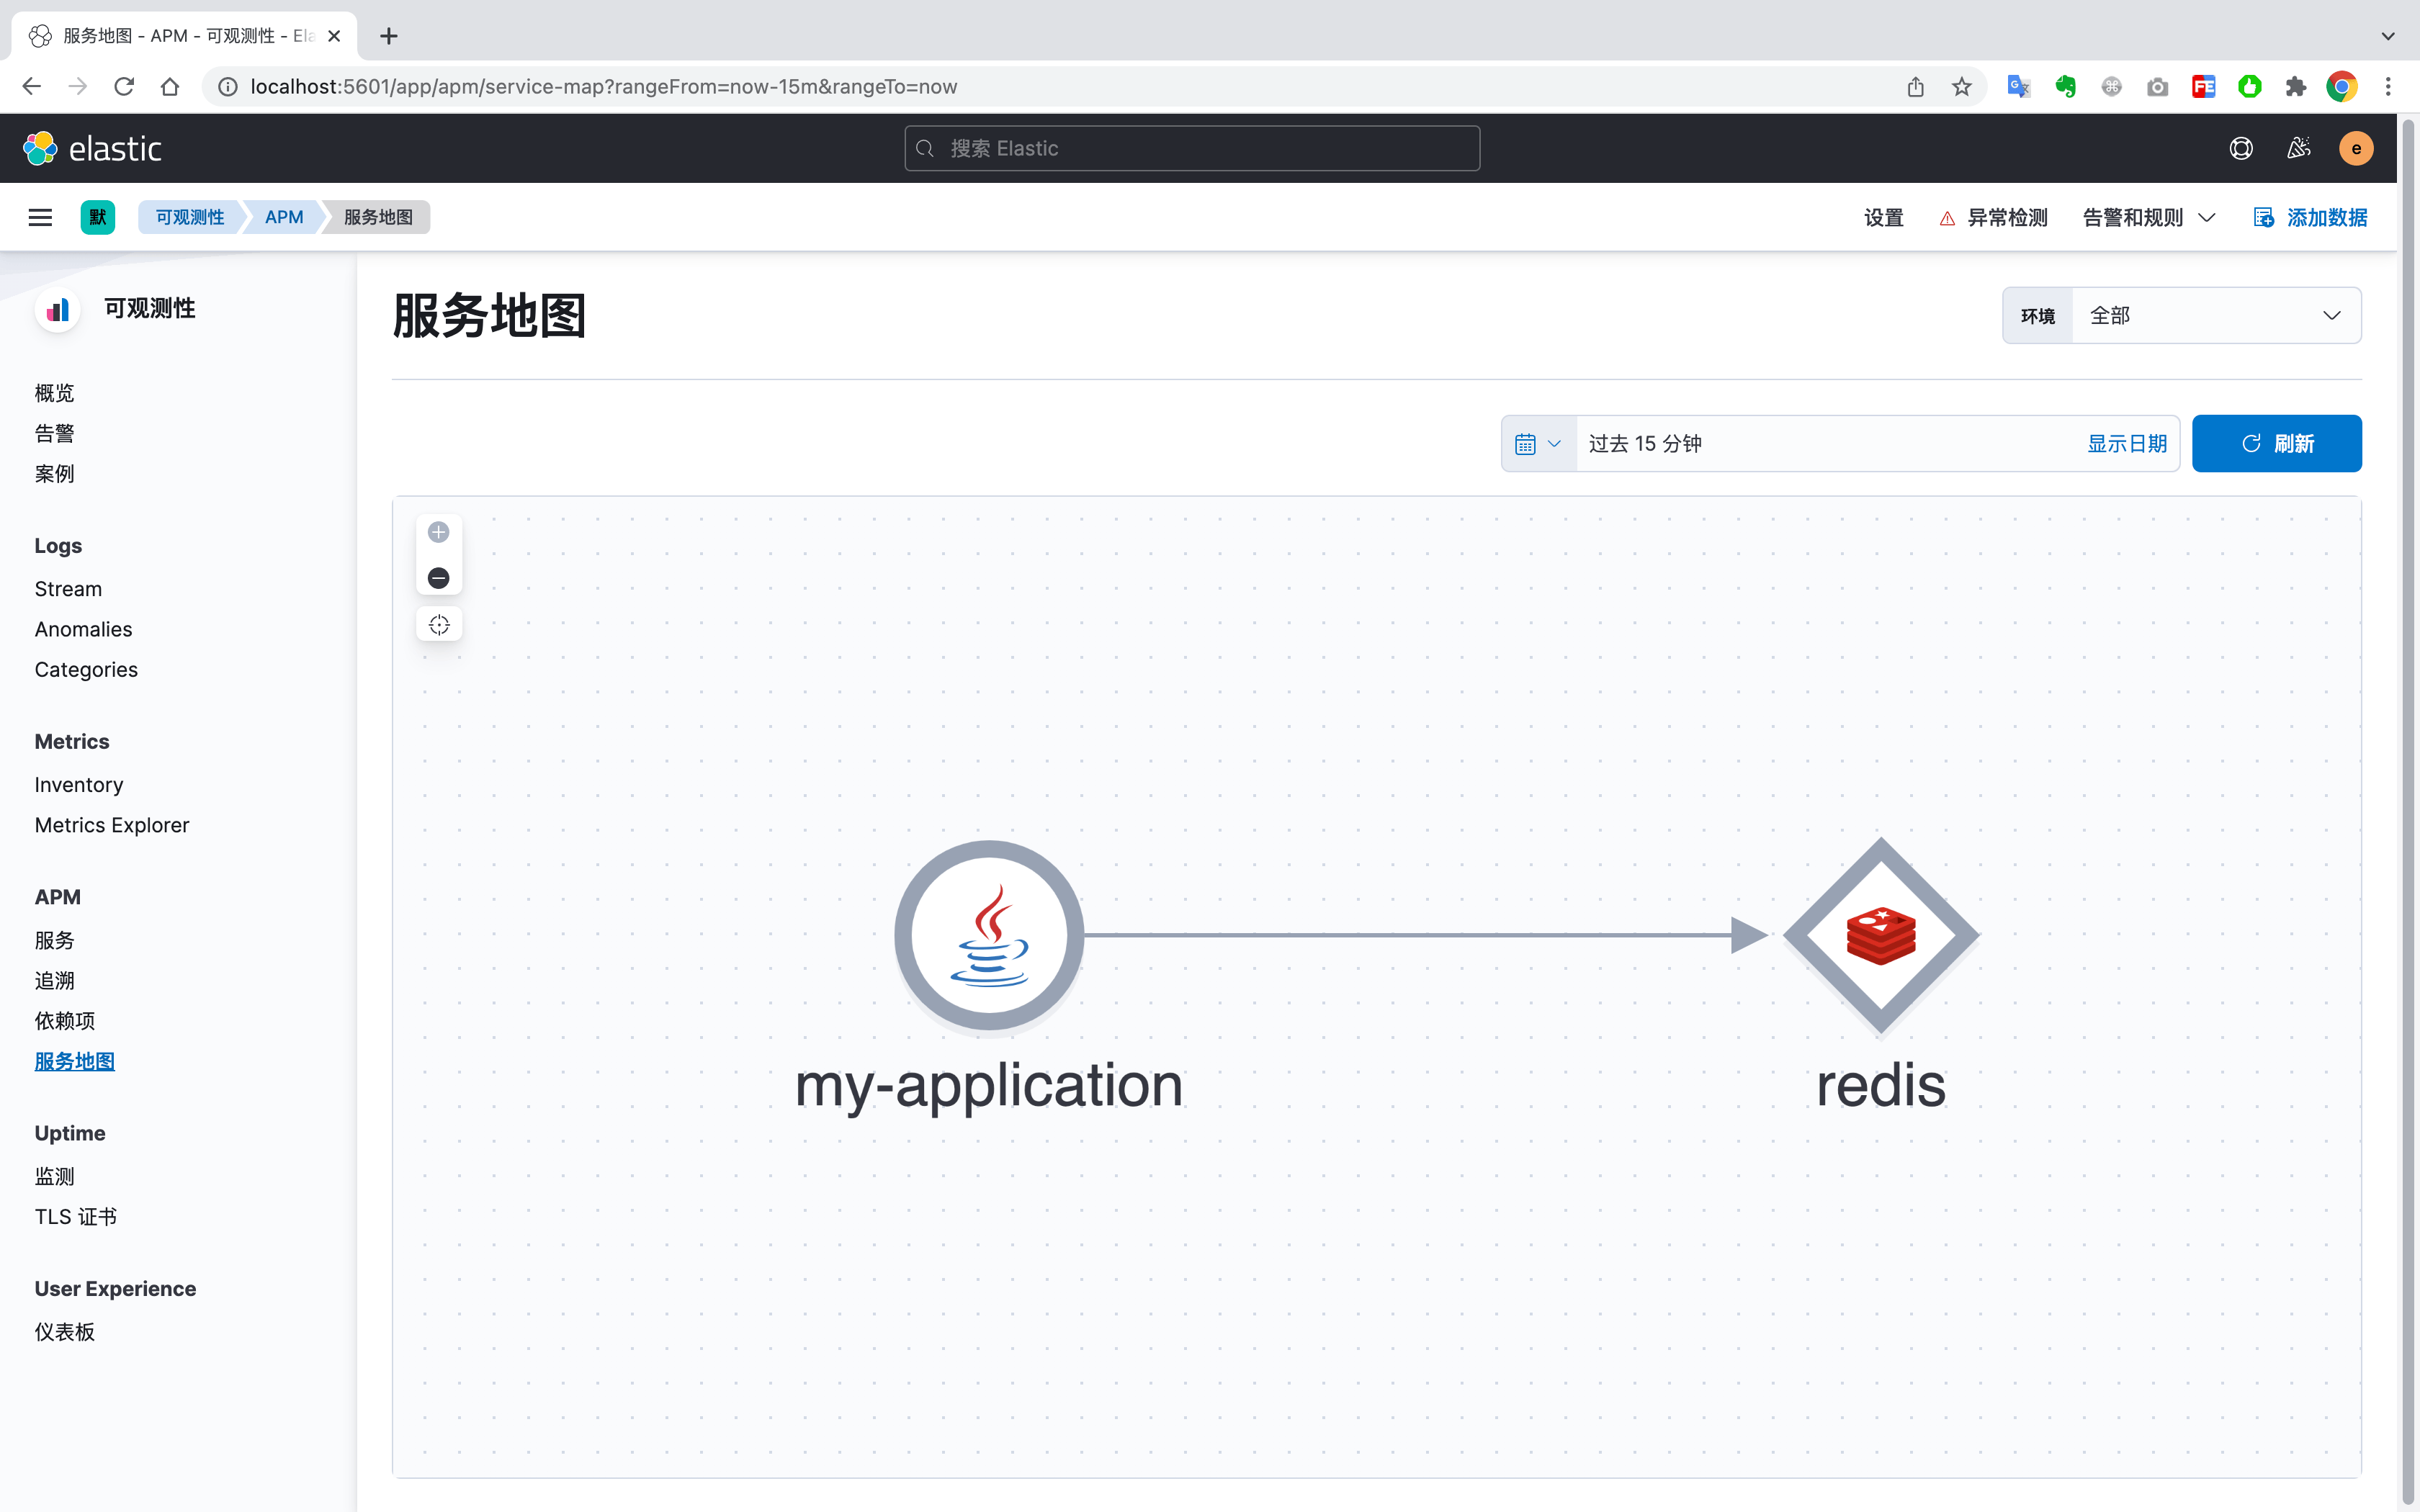Click the browser address bar URL
The image size is (2420, 1512).
[603, 87]
